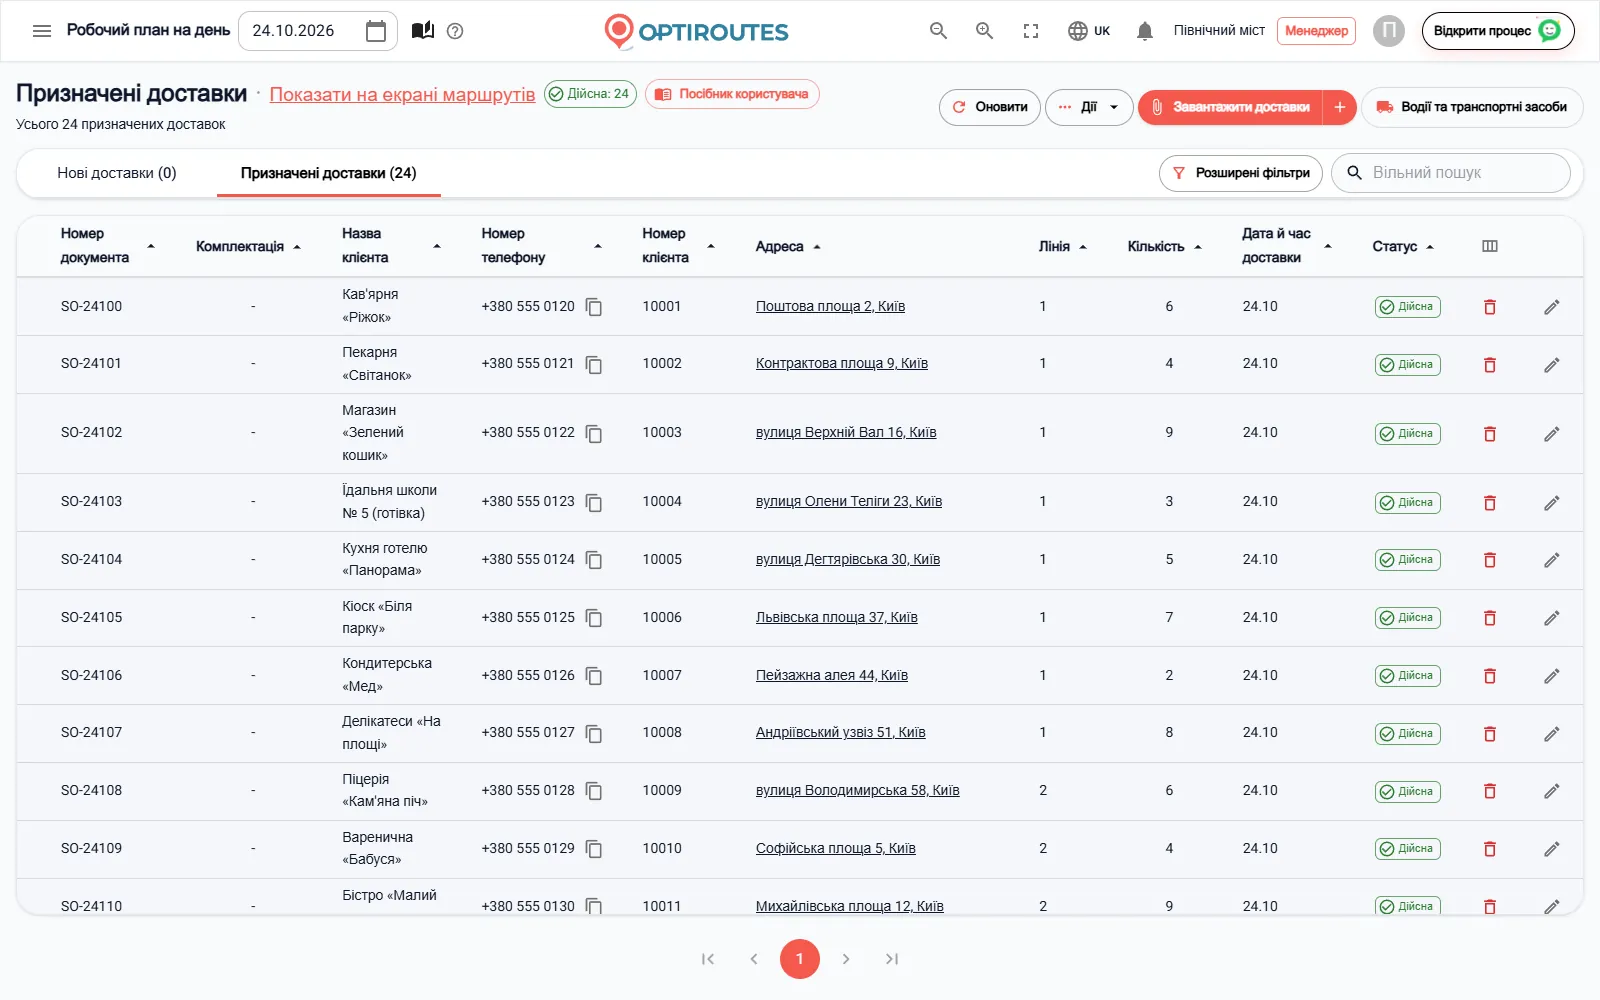Click the Дійсна: 24 status badge
Screen dimensions: 1600x1000
point(590,94)
